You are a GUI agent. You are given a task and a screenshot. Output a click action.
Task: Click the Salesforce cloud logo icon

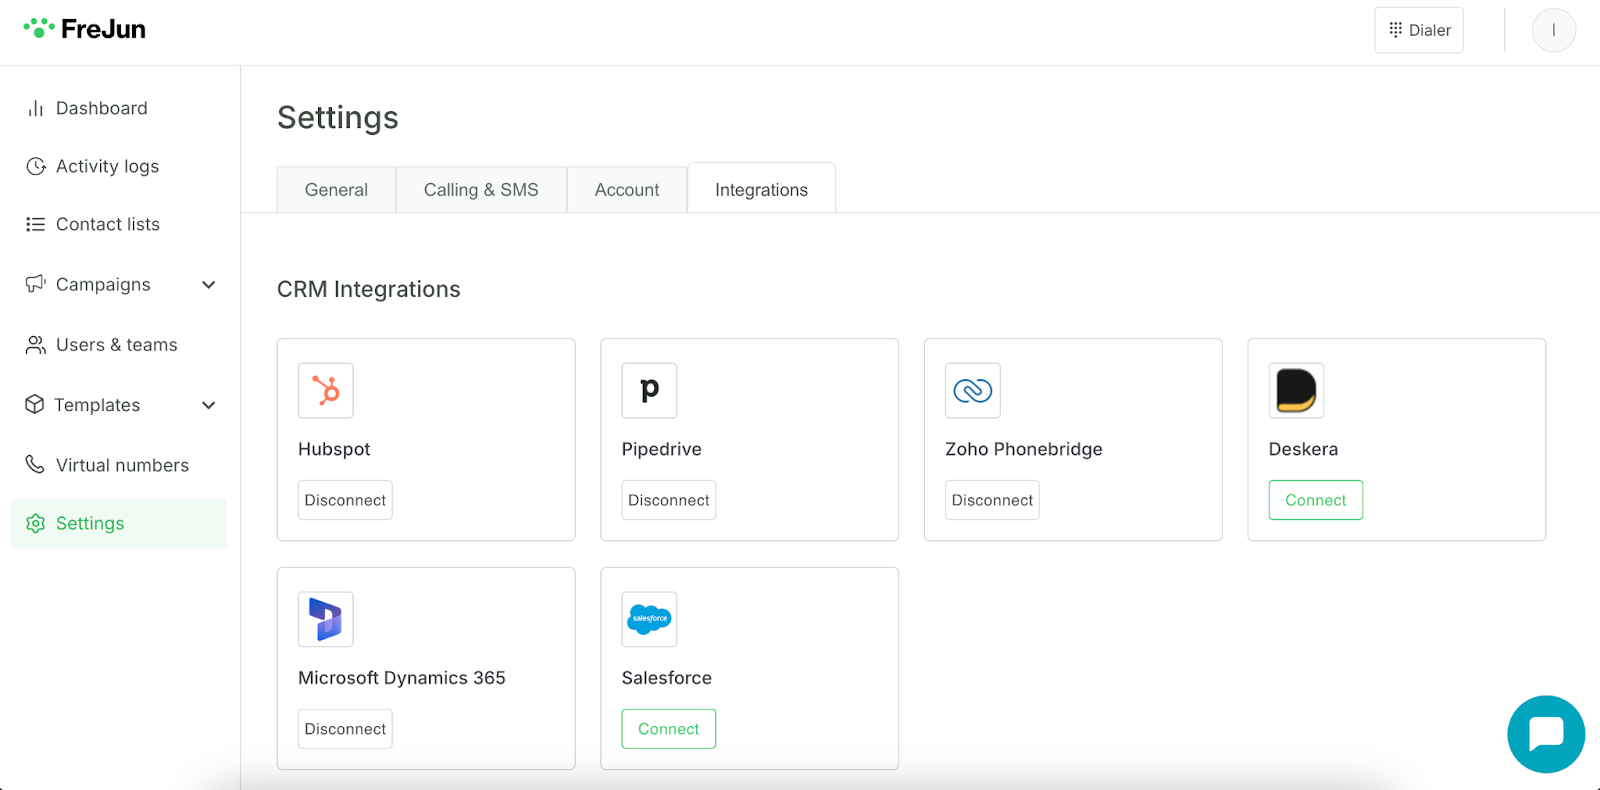coord(649,619)
